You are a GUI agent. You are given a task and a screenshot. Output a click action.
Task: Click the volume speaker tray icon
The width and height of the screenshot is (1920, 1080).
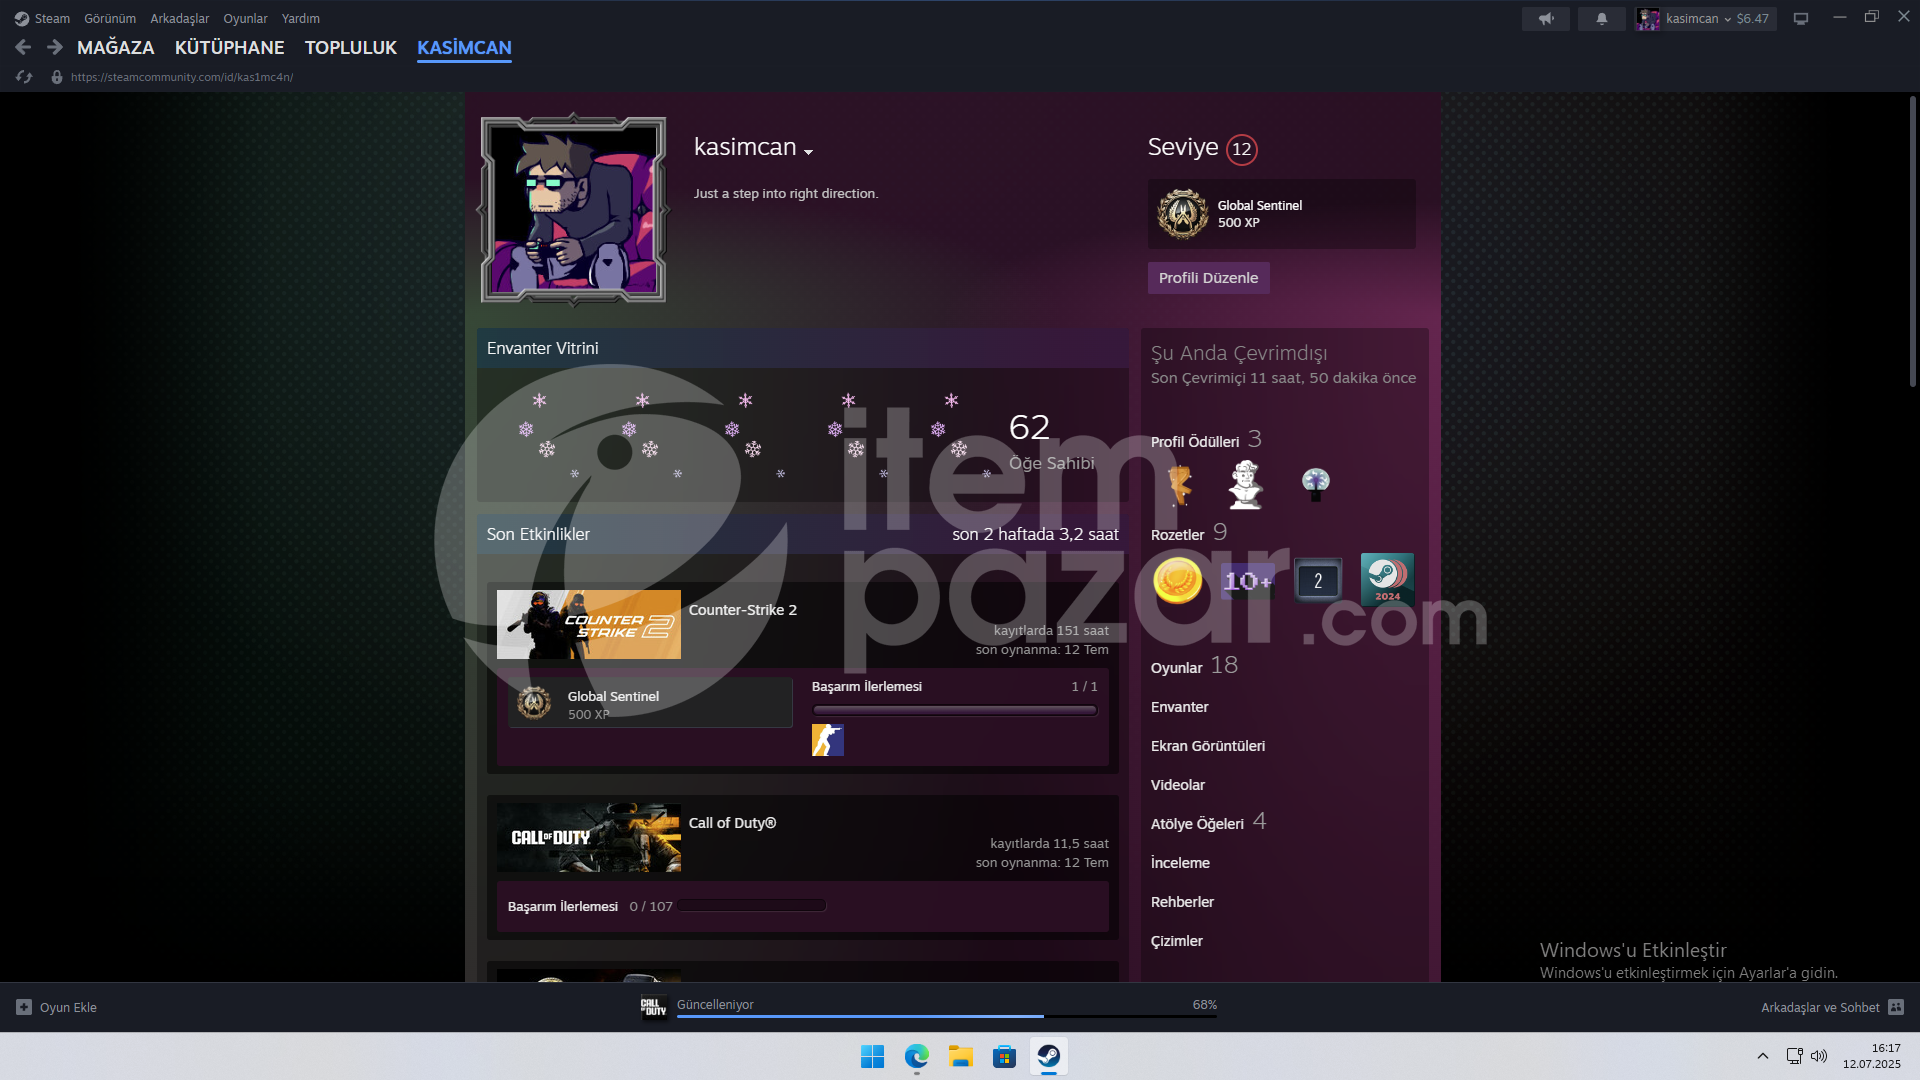pos(1819,1056)
